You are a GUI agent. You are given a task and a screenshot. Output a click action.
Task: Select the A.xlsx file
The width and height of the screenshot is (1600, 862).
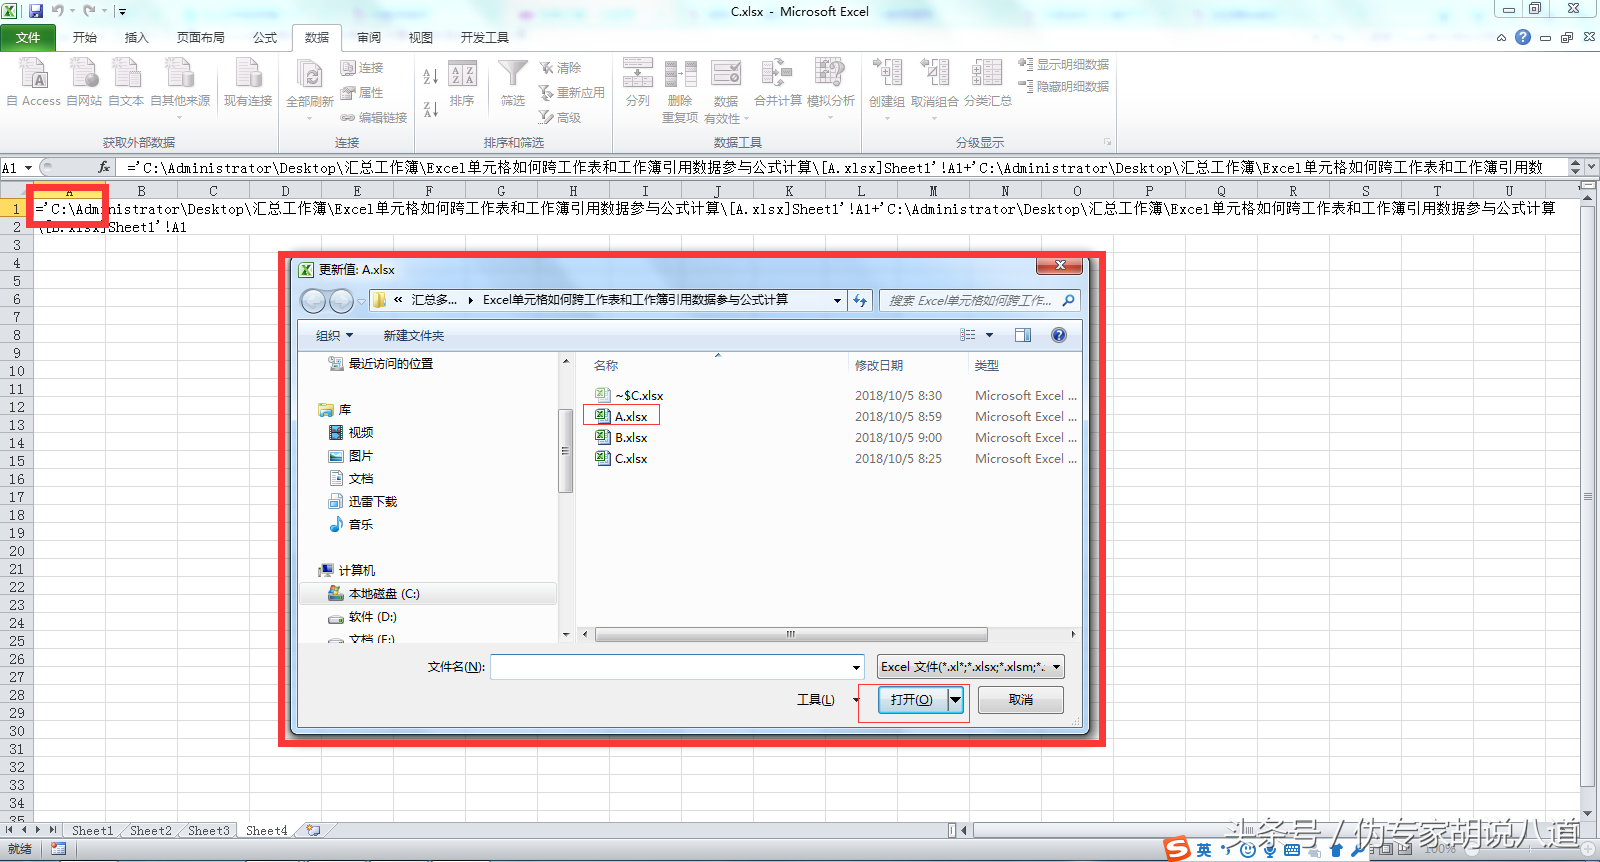point(622,416)
